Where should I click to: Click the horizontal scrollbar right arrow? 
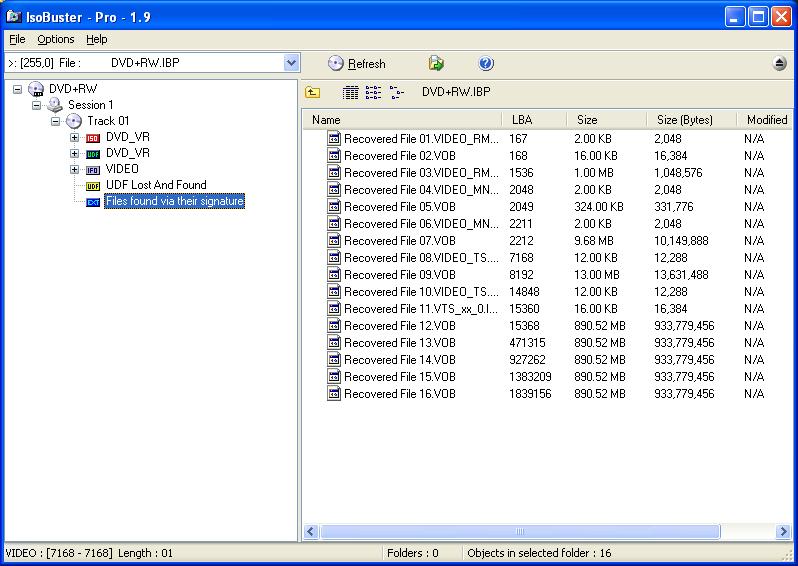(783, 532)
